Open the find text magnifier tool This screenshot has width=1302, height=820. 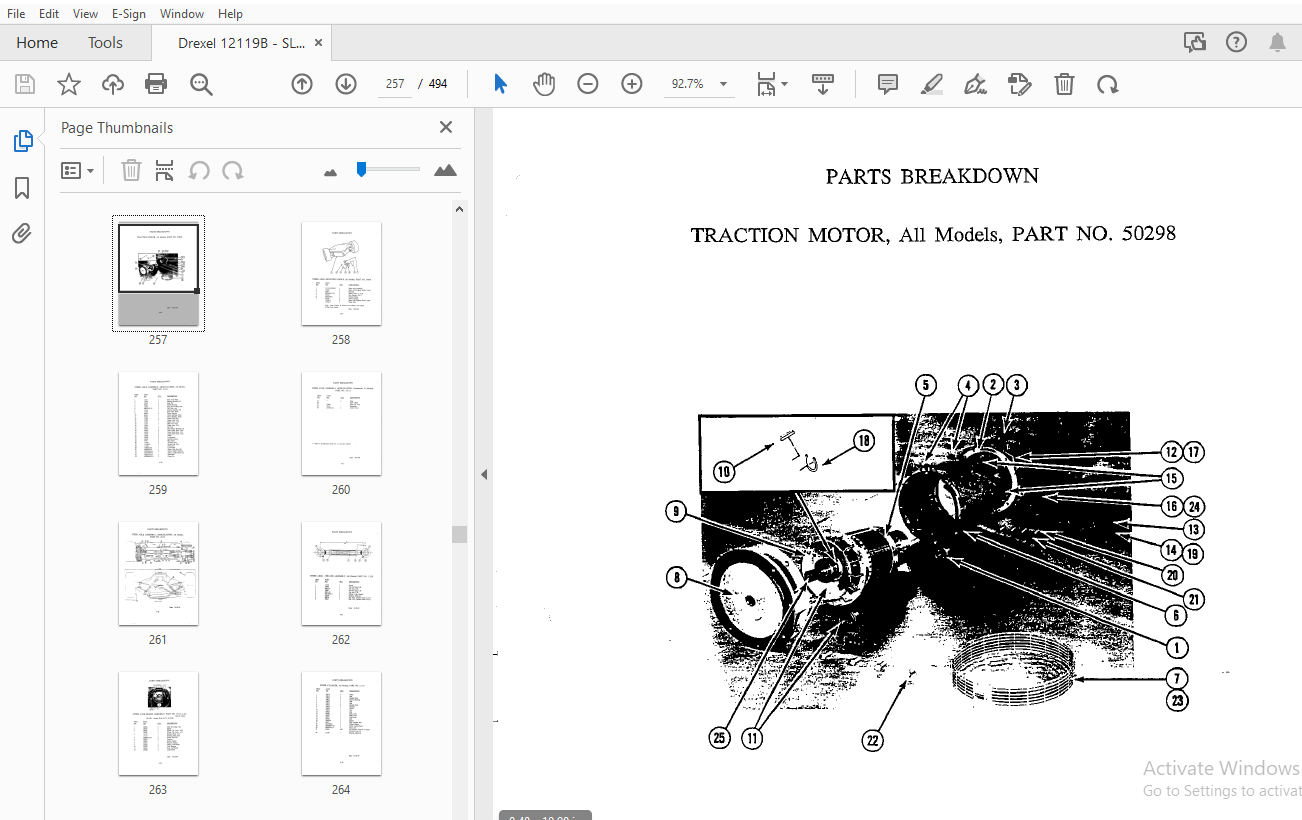click(201, 84)
